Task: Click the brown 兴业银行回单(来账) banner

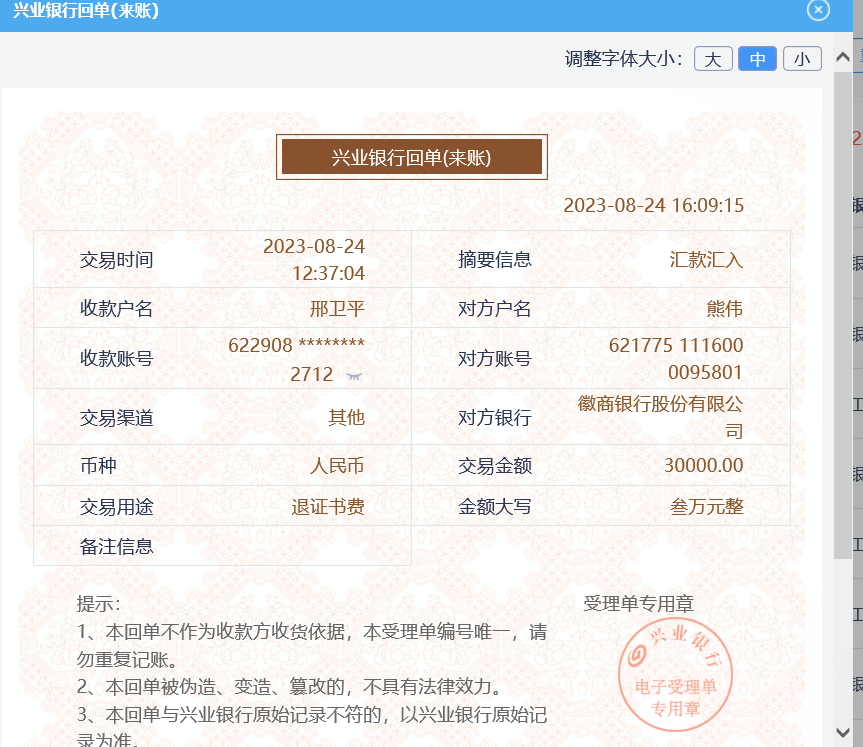Action: 411,157
